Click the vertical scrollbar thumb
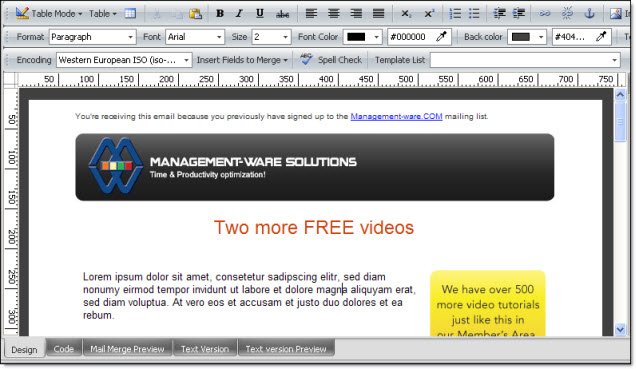Viewport: 636px width, 369px height. (x=620, y=121)
